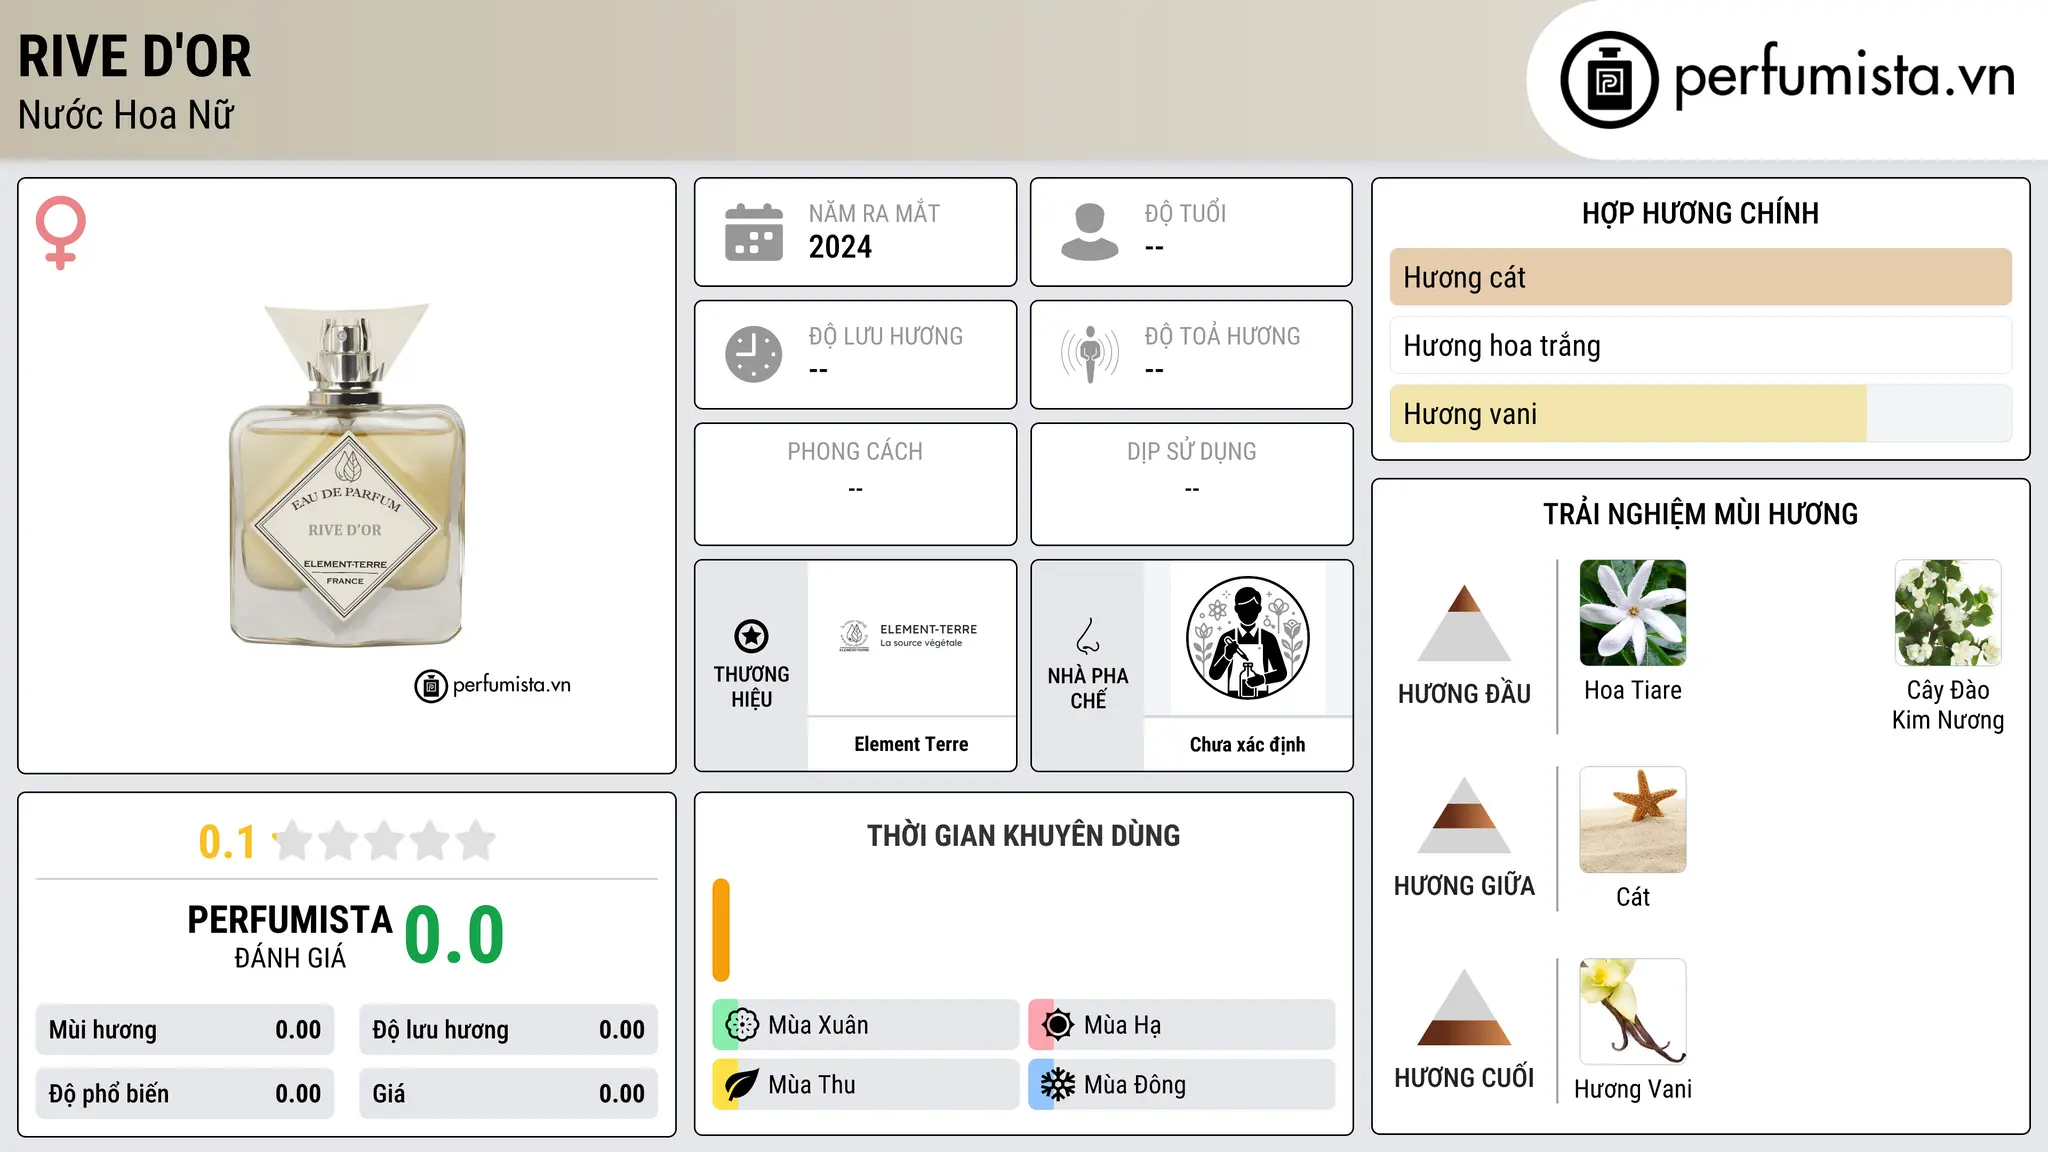Click the HƯƠNG CUỐI label
The width and height of the screenshot is (2048, 1152).
coord(1464,1078)
